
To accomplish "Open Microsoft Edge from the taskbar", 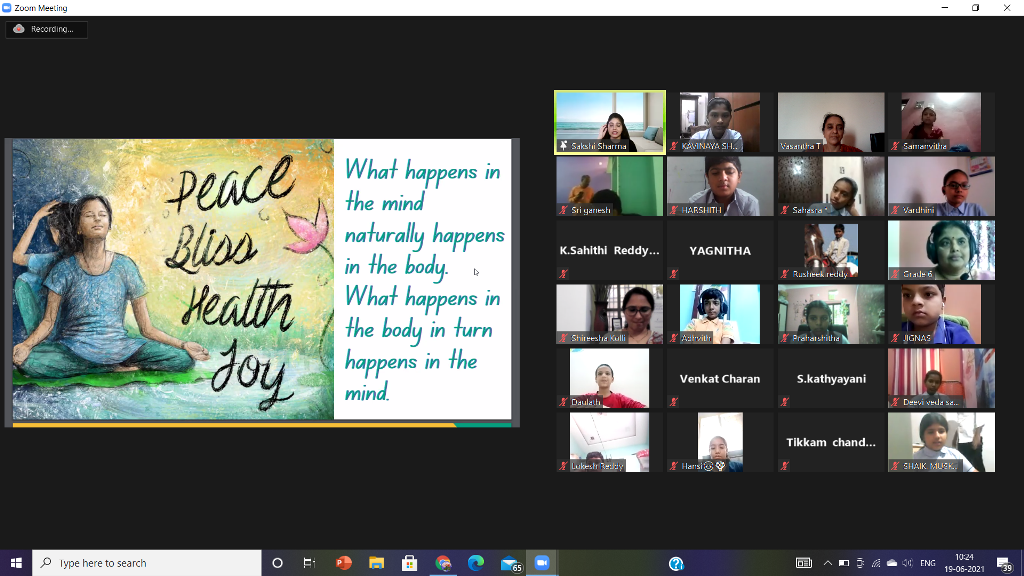I will point(476,563).
